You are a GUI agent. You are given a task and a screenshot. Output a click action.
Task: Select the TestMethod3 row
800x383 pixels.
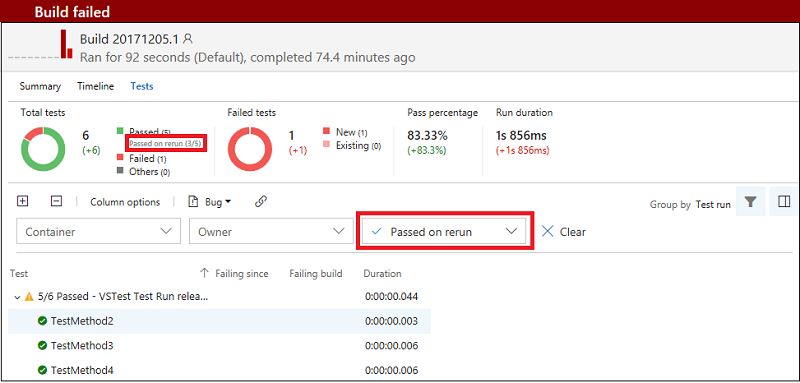point(219,345)
